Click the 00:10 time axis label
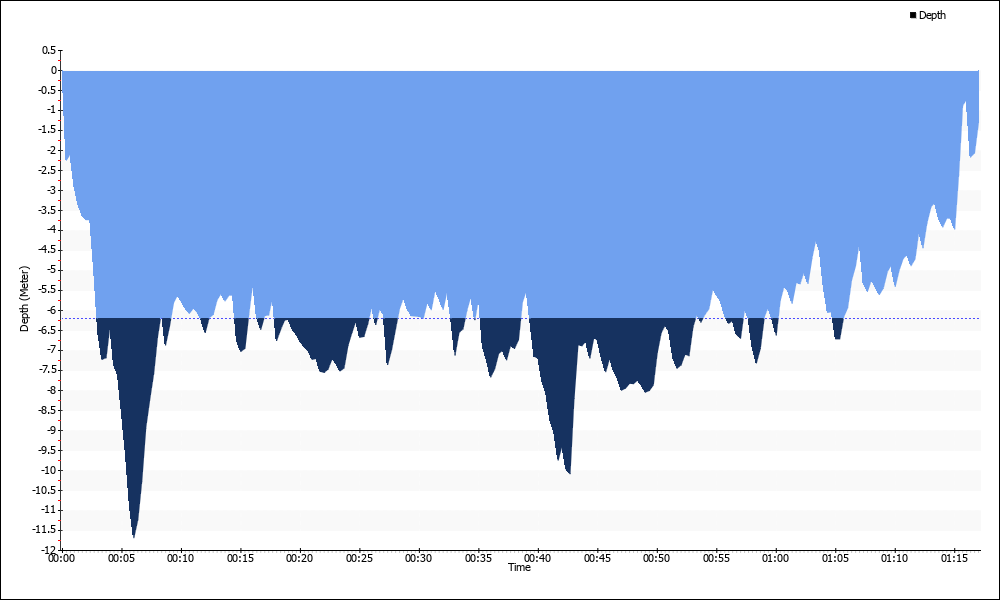This screenshot has width=1000, height=600. point(180,558)
